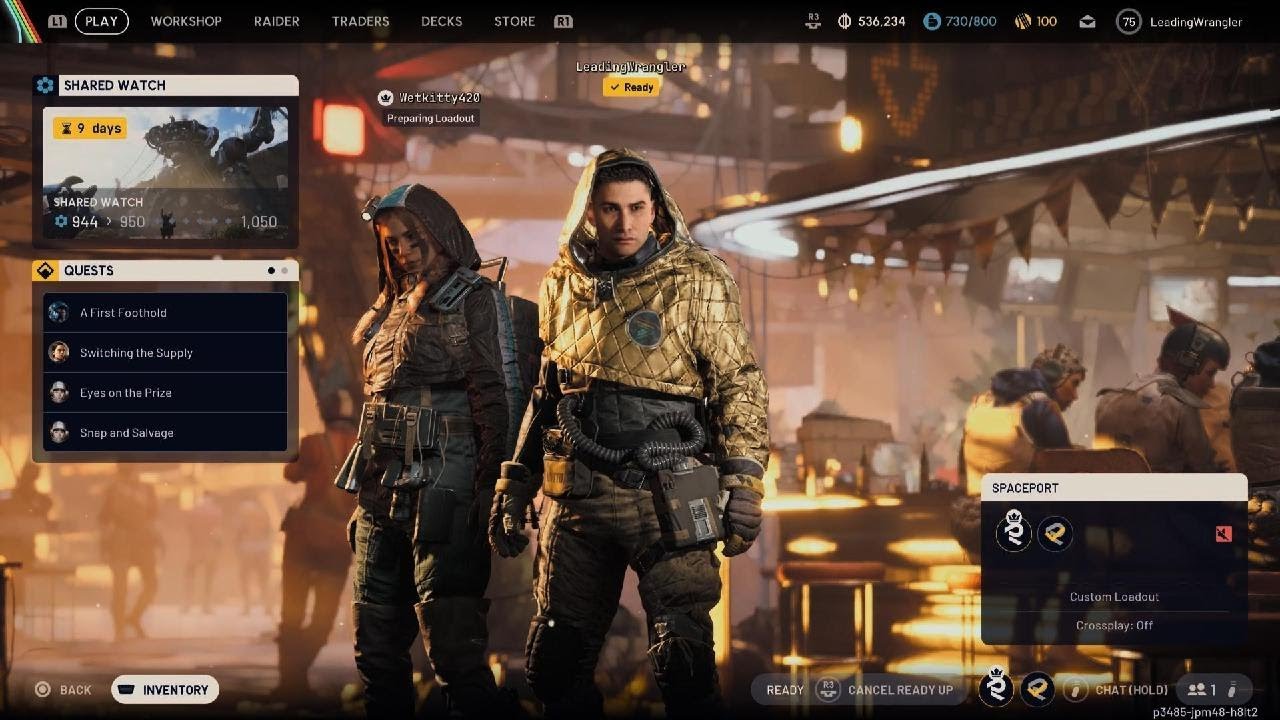
Task: Click the crowned snake emblem in Spaceport panel
Action: click(1014, 531)
